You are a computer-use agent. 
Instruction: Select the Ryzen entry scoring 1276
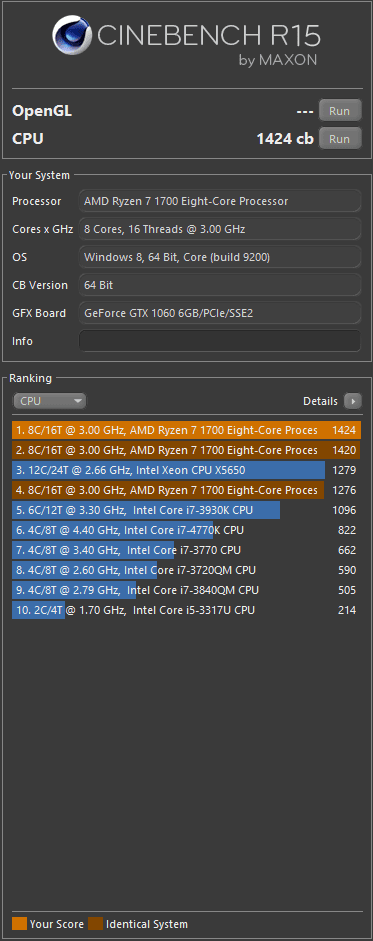pos(186,490)
